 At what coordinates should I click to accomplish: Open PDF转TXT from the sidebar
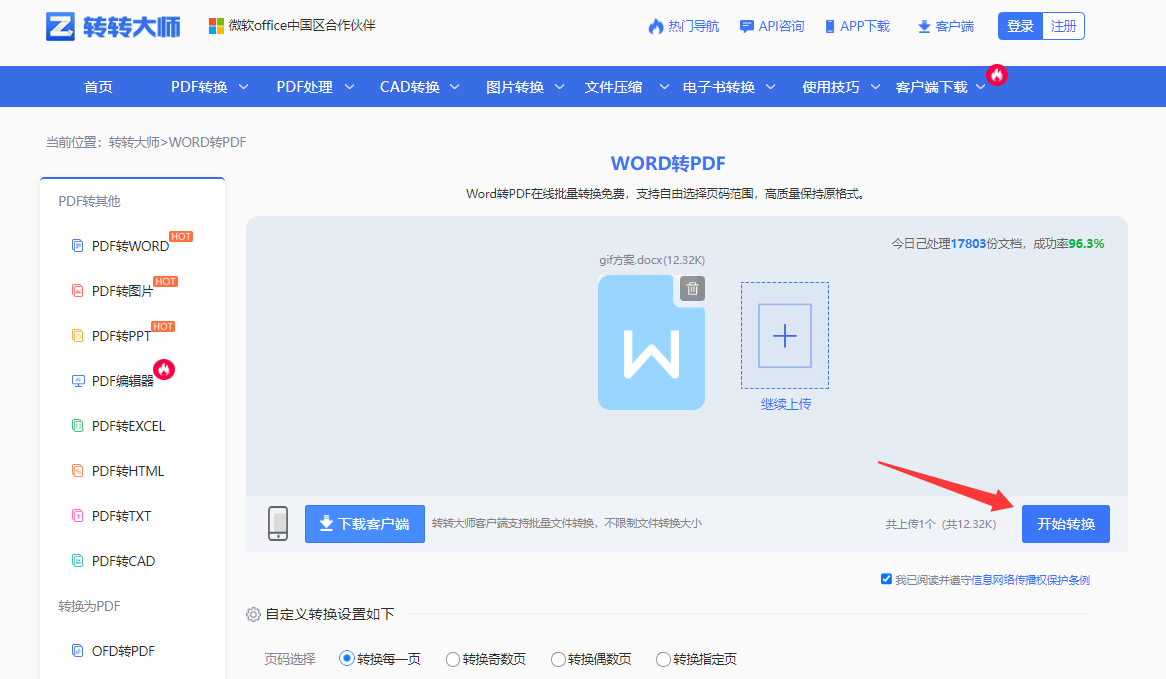click(x=121, y=516)
